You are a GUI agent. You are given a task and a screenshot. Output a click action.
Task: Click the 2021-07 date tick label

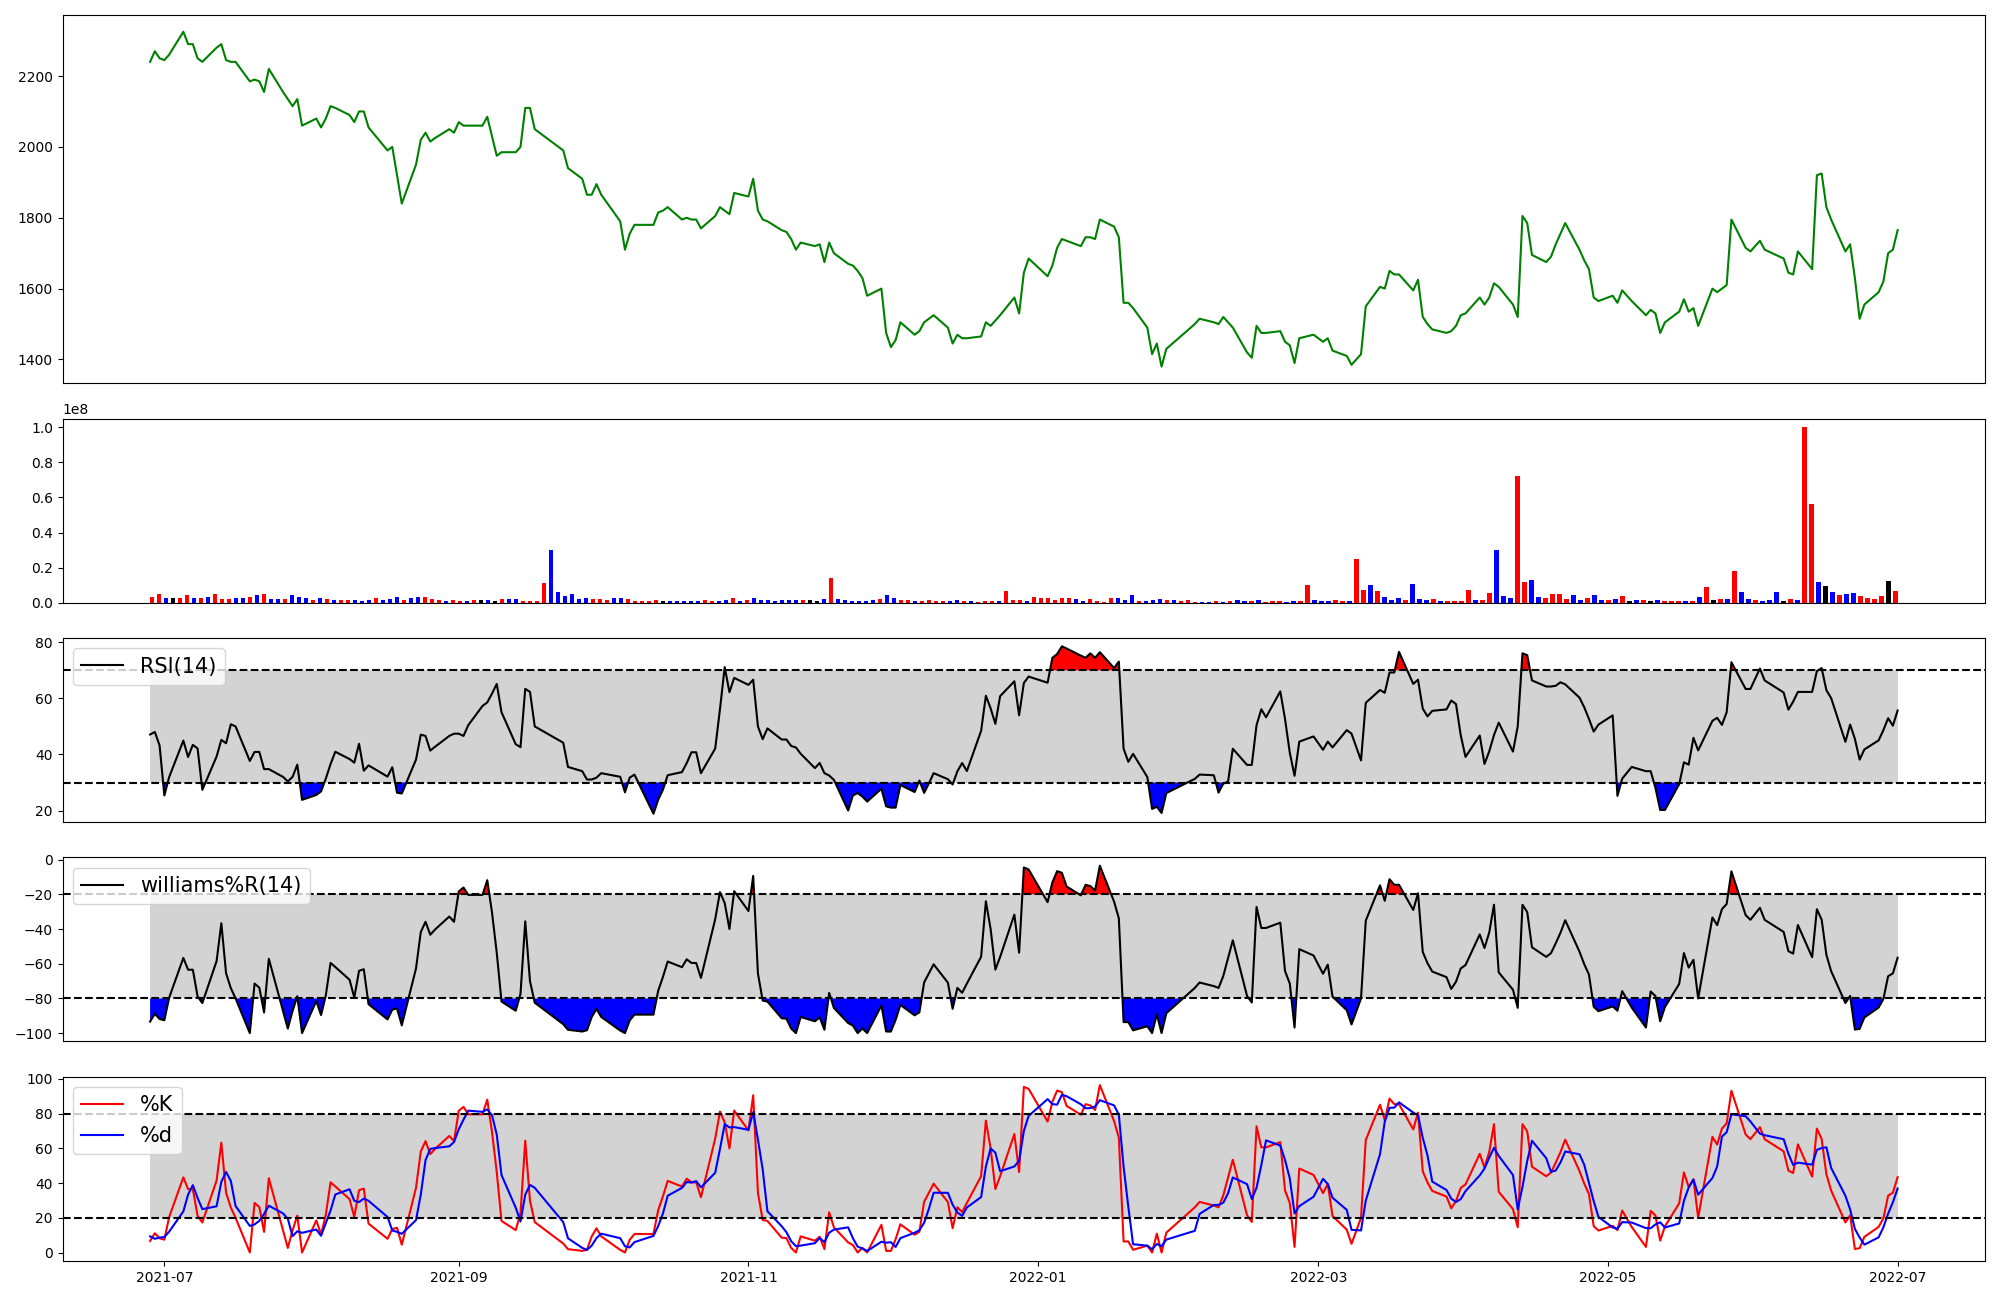point(164,1277)
